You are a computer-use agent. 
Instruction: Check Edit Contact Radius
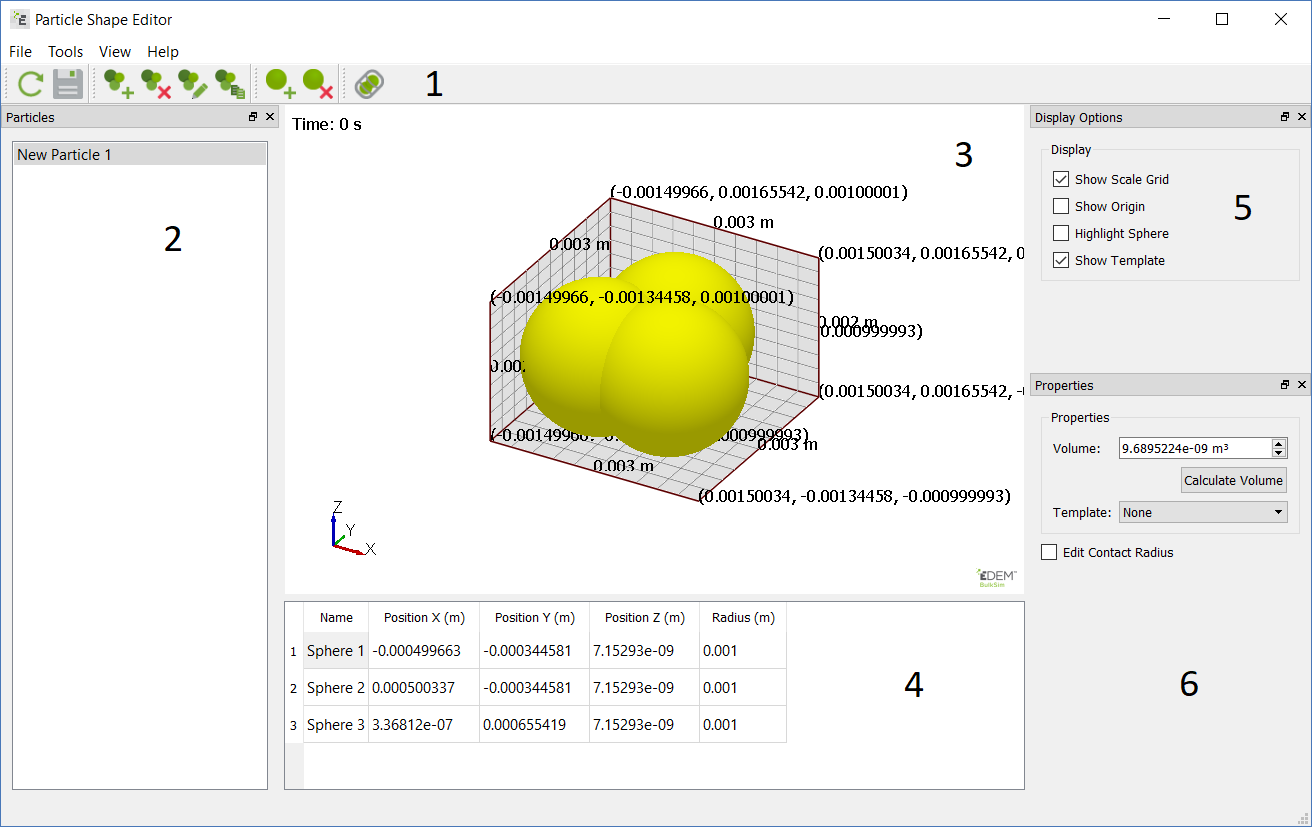1049,551
